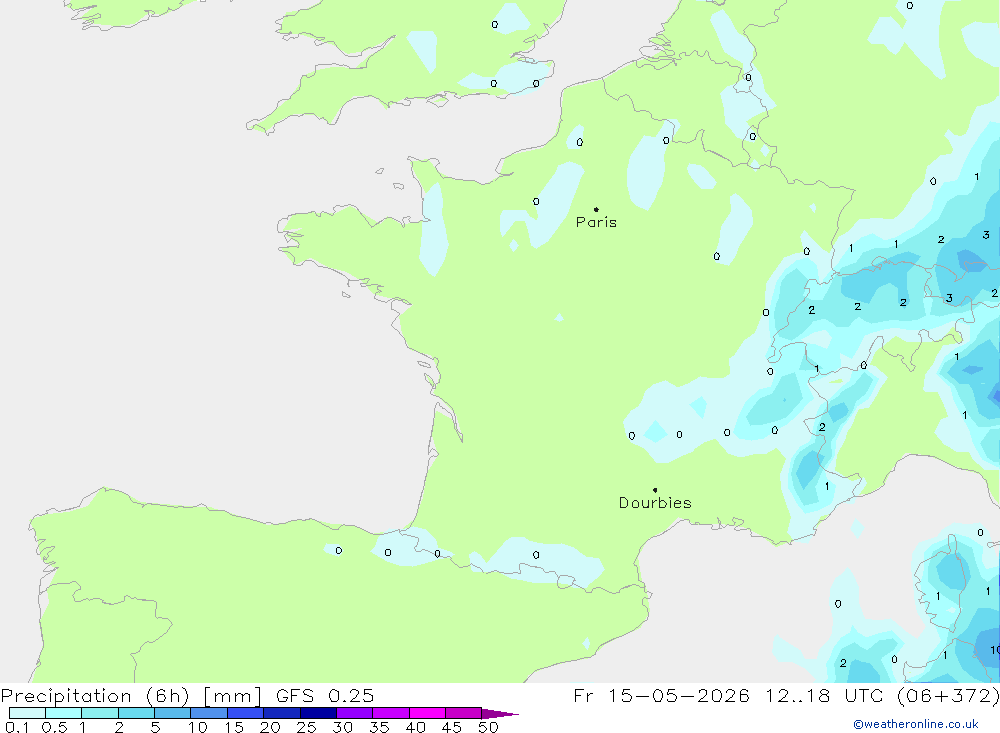Pick the legend swatch between 30 and 35
The image size is (1000, 733).
pos(355,713)
